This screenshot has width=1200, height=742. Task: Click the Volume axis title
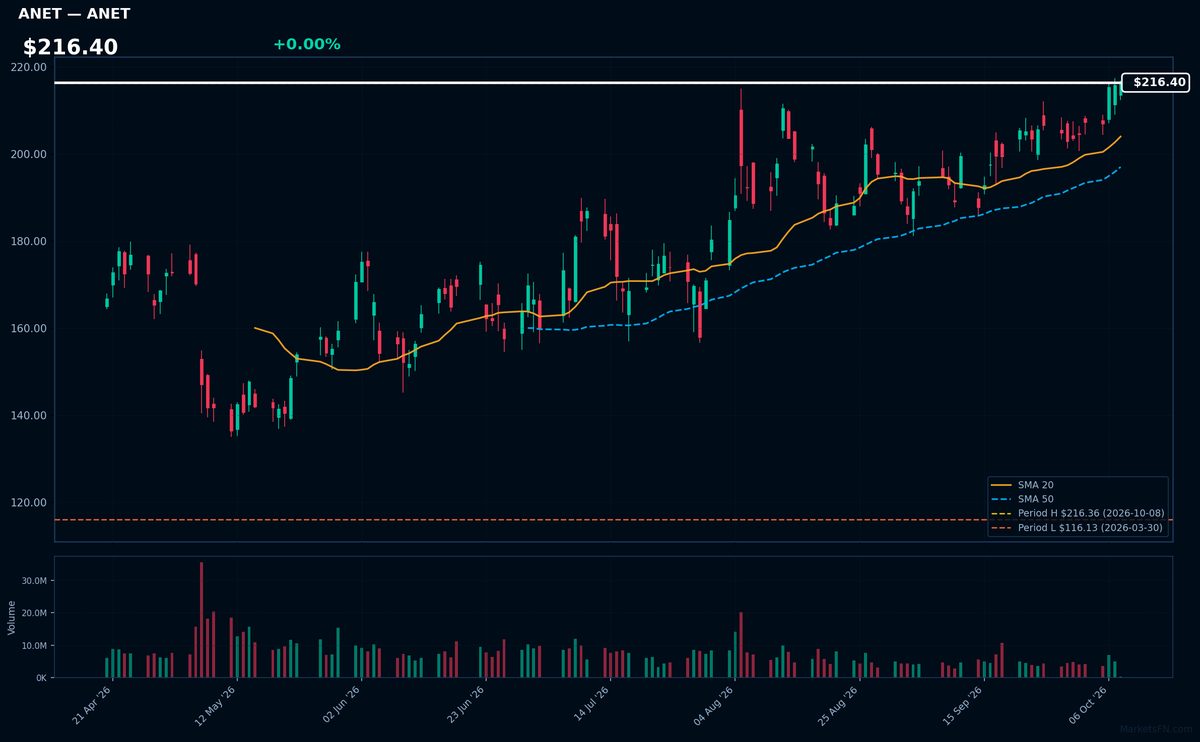[11, 617]
